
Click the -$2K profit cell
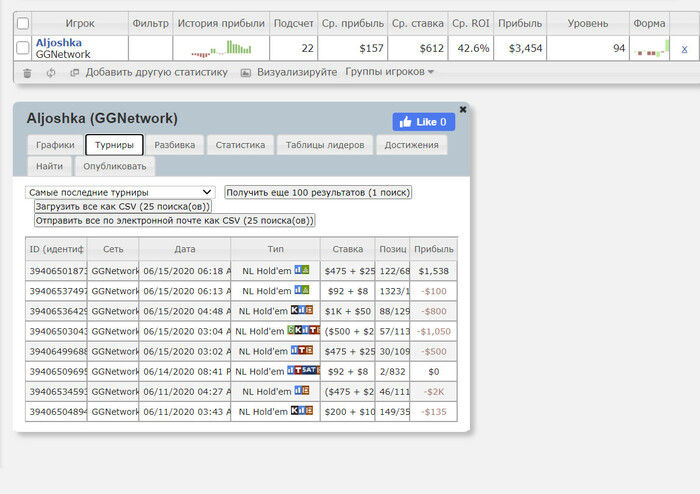[433, 391]
